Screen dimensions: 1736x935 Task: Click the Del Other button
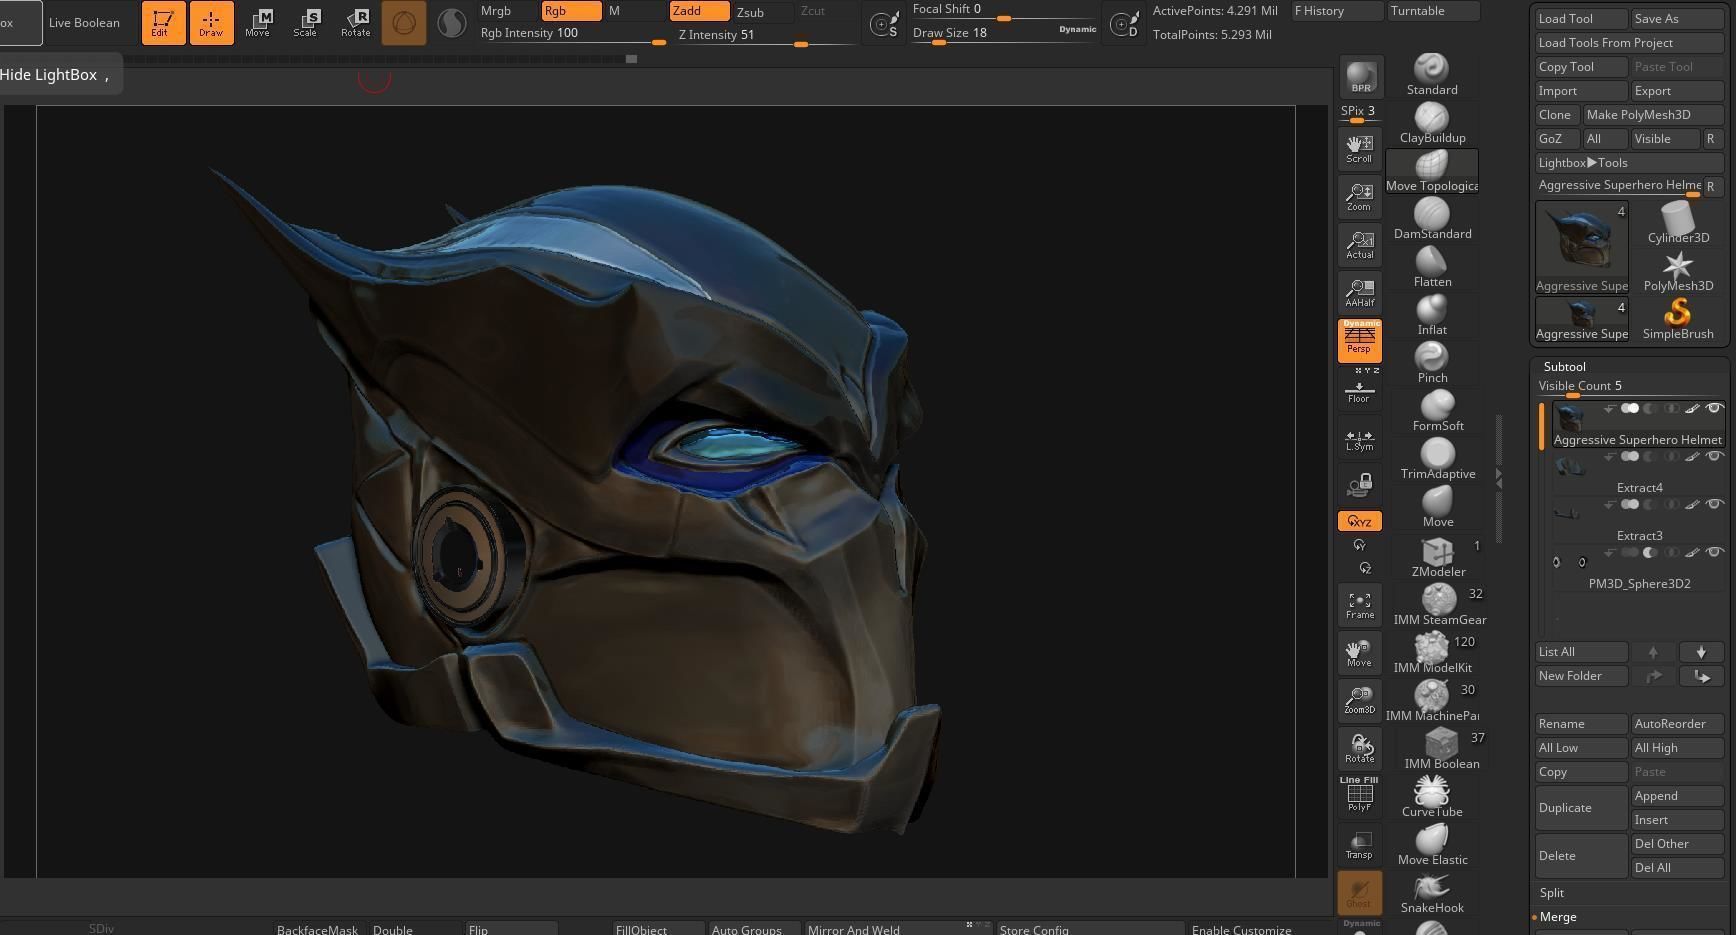(1677, 844)
